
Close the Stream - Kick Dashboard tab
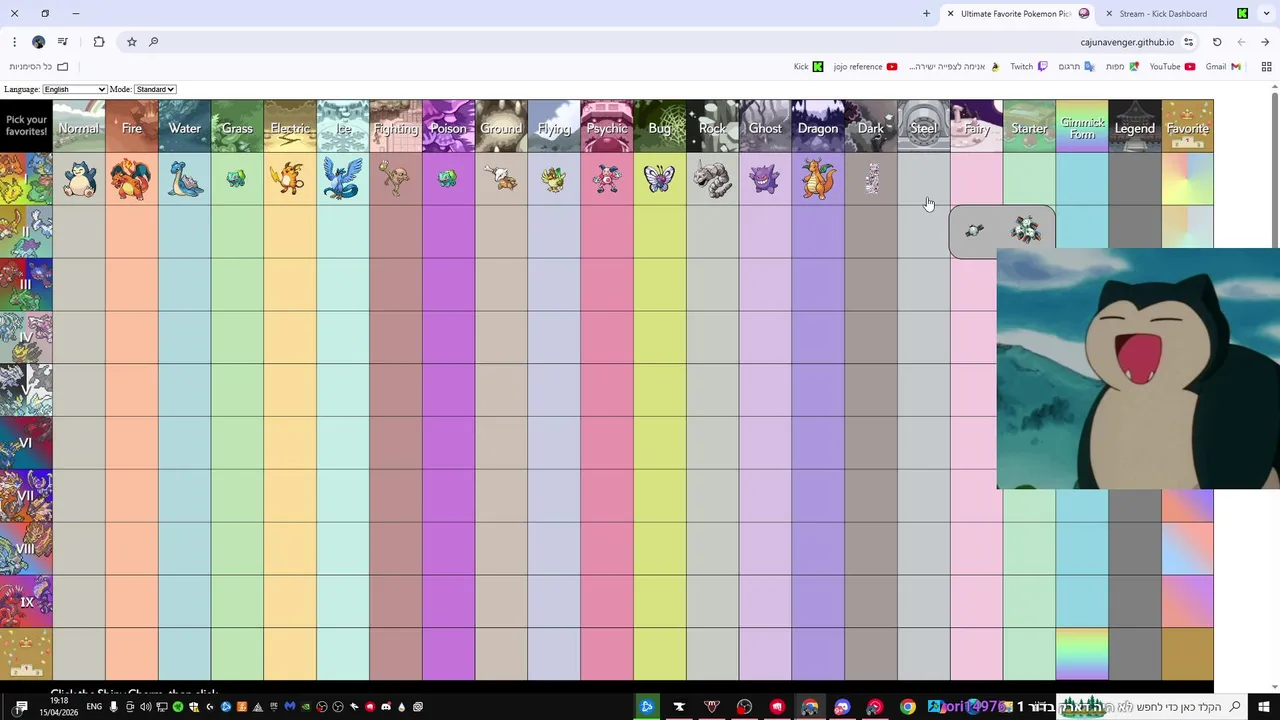(1109, 14)
